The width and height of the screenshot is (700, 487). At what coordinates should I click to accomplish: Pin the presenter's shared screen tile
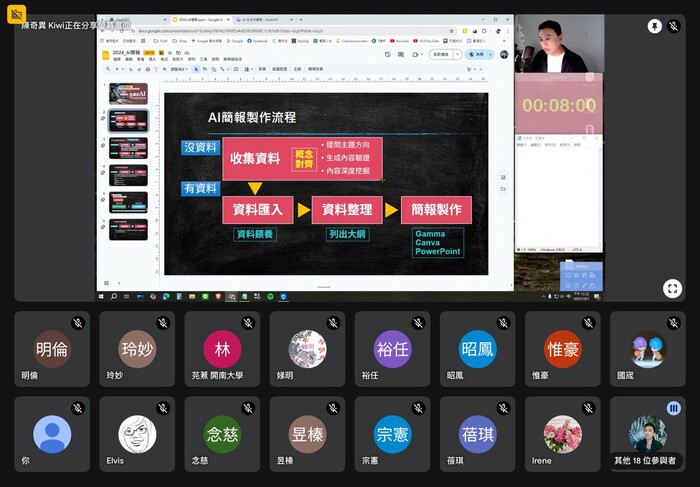(654, 26)
